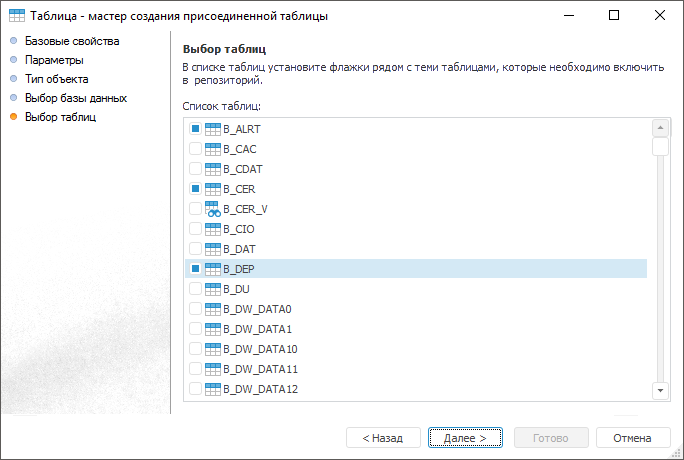
Task: Click the B_DAT table icon
Action: coord(212,249)
